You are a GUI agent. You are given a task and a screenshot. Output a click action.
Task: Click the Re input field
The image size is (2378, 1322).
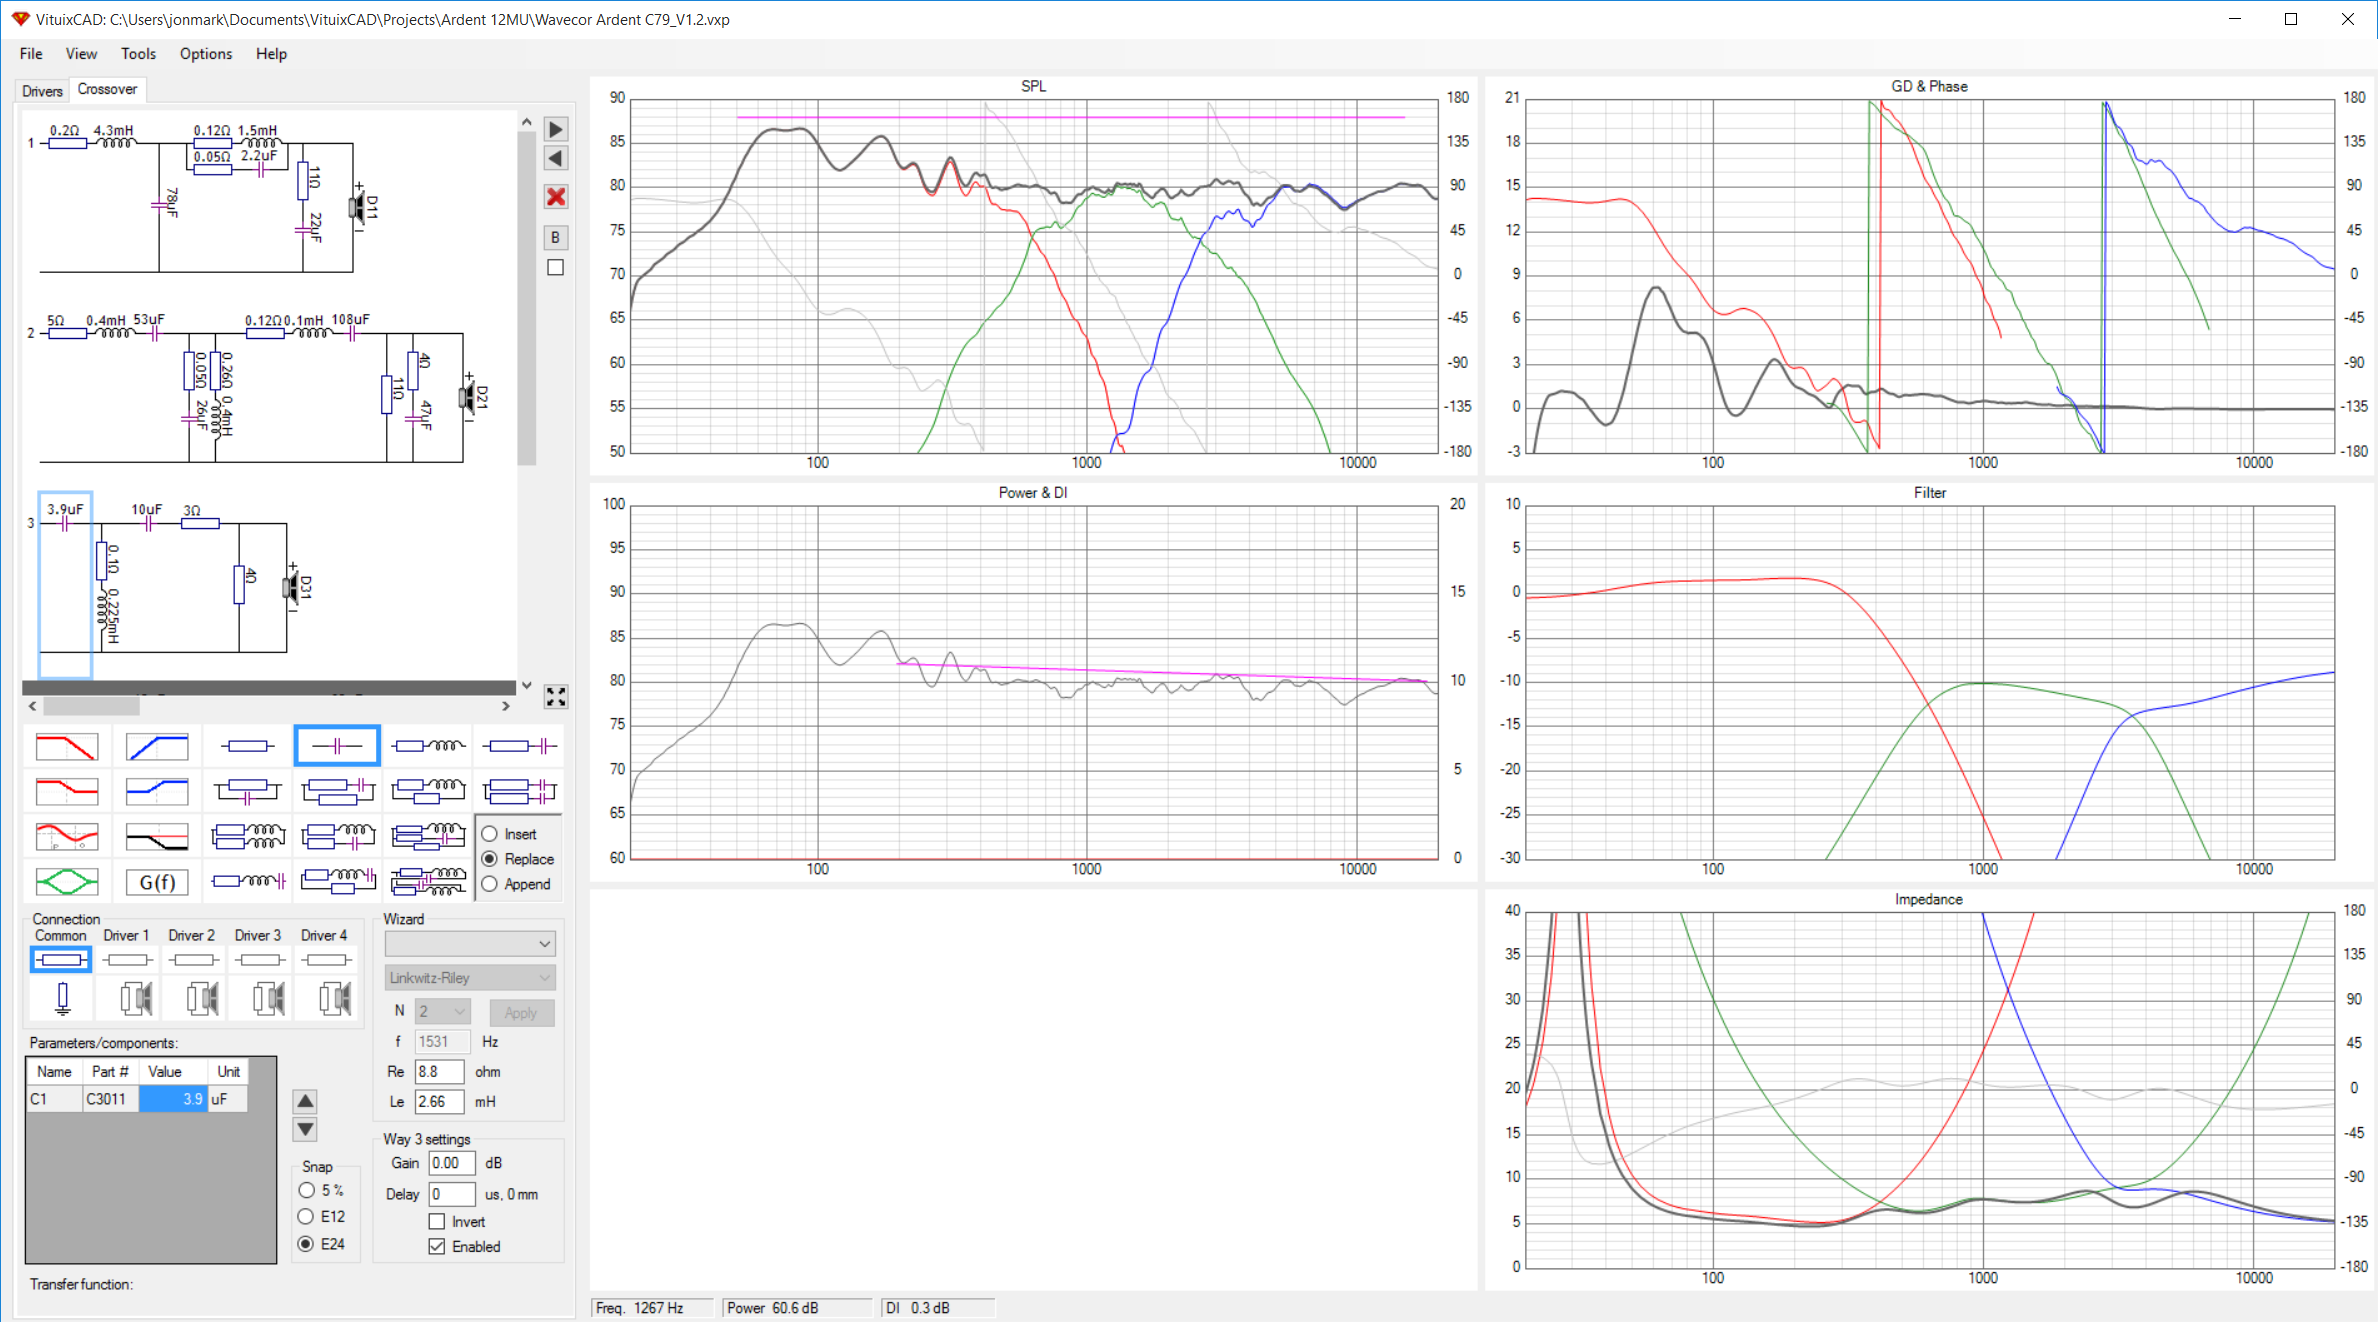click(439, 1071)
